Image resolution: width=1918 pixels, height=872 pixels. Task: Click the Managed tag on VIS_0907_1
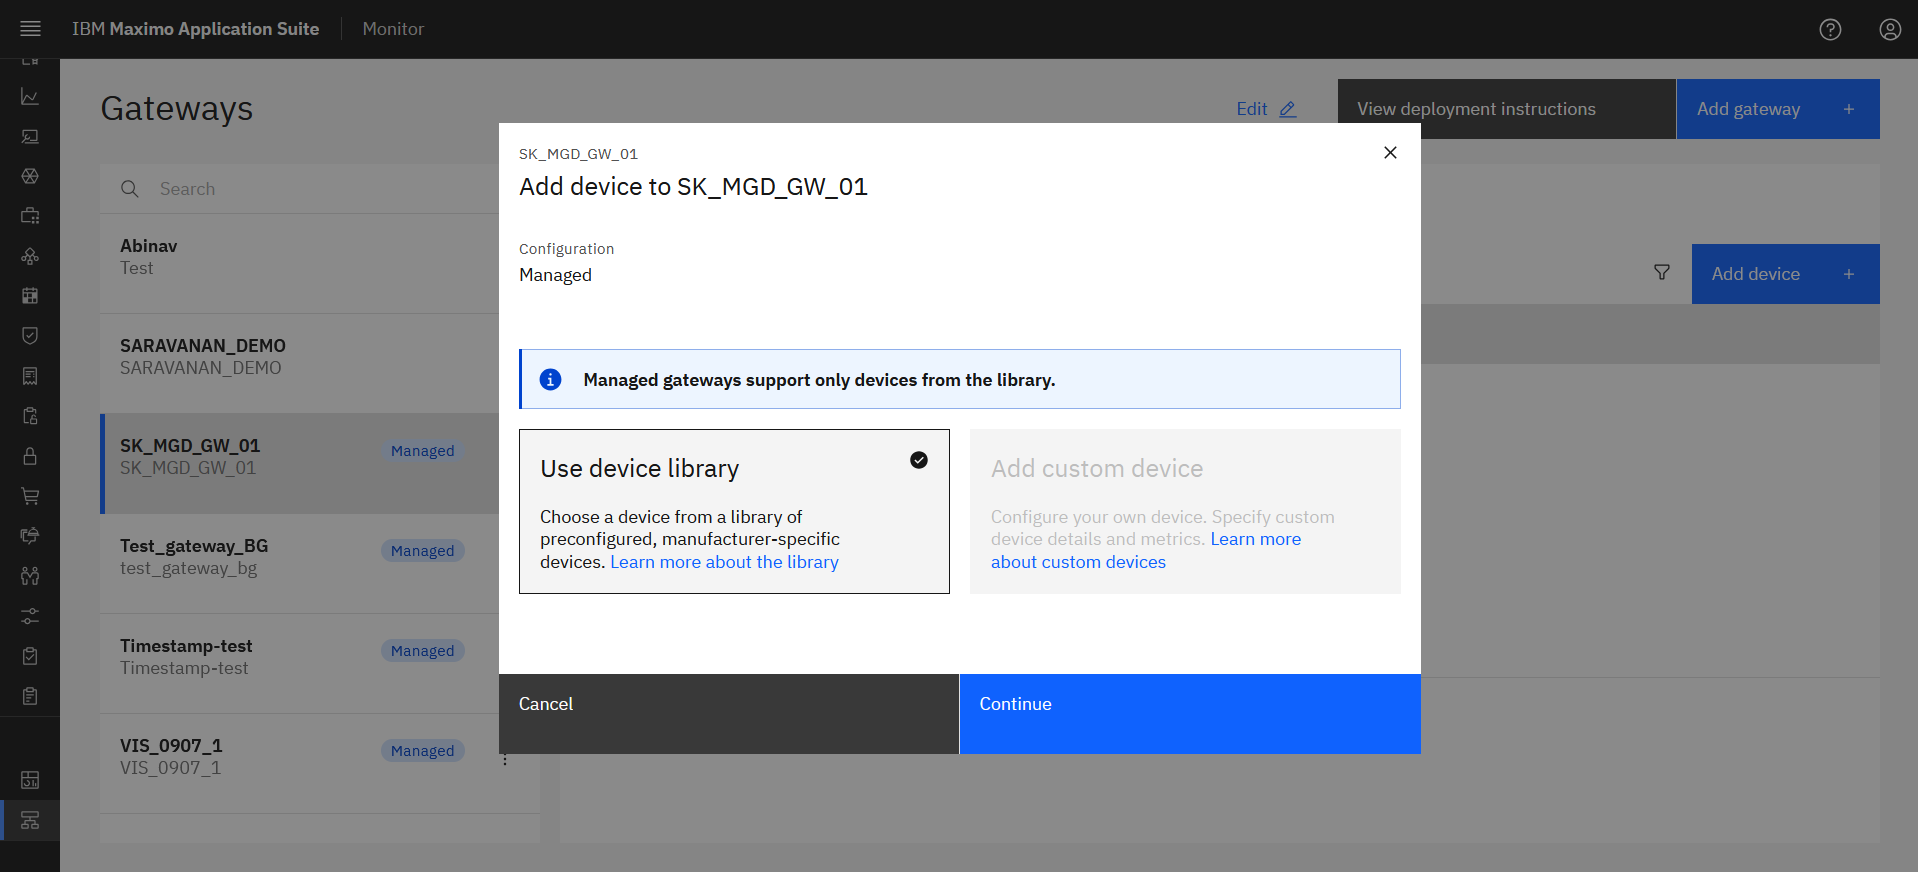pos(422,751)
